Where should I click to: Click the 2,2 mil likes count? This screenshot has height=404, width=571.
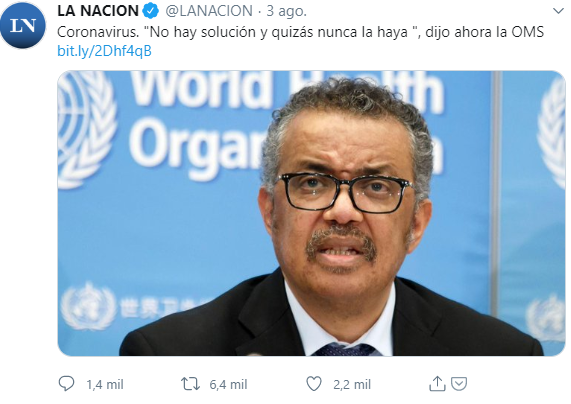click(x=352, y=384)
